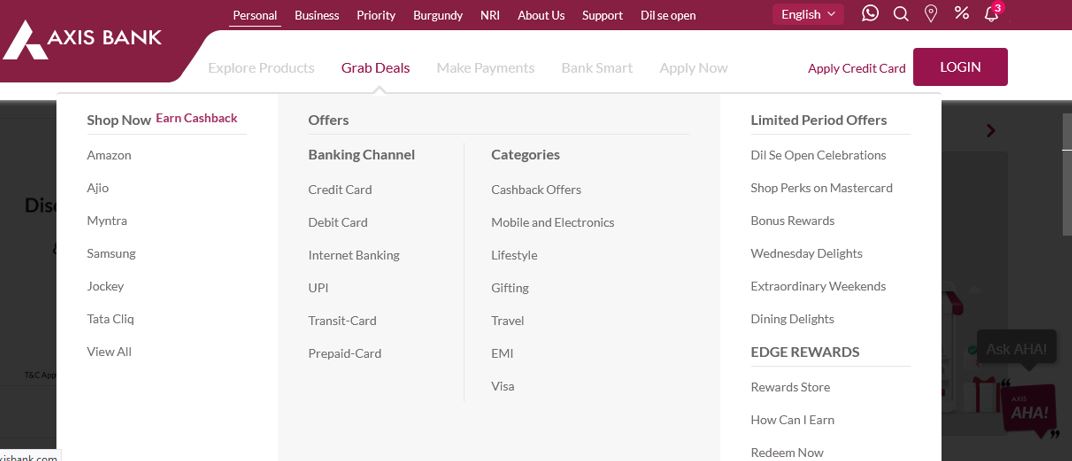Click the search magnifier icon
This screenshot has width=1072, height=461.
[901, 14]
